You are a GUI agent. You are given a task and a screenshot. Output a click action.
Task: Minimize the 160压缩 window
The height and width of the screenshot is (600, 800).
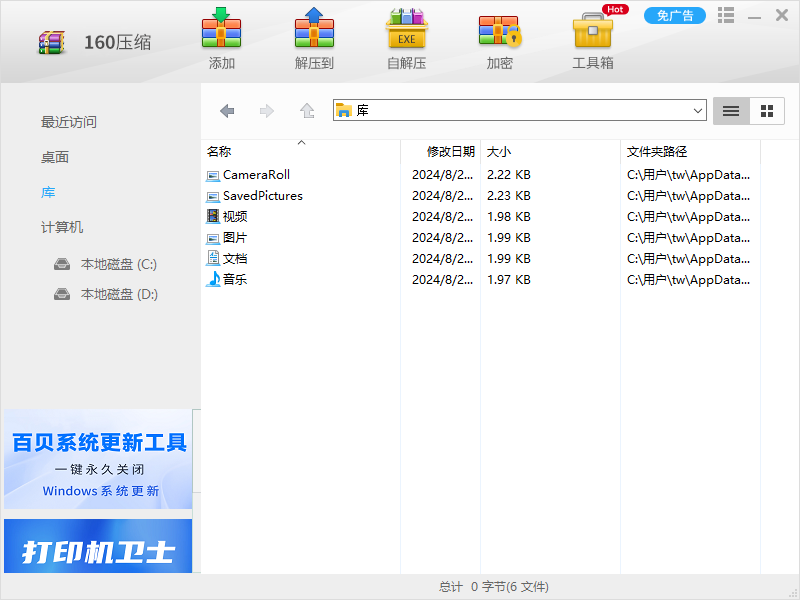point(755,17)
